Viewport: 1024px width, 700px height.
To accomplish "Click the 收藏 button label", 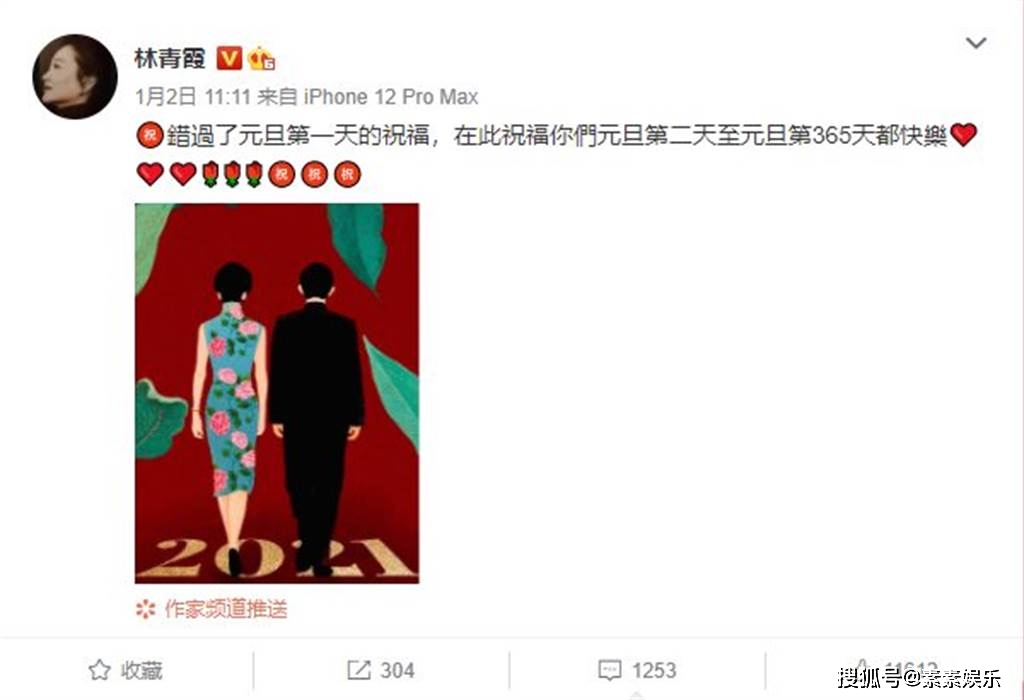I will point(141,671).
